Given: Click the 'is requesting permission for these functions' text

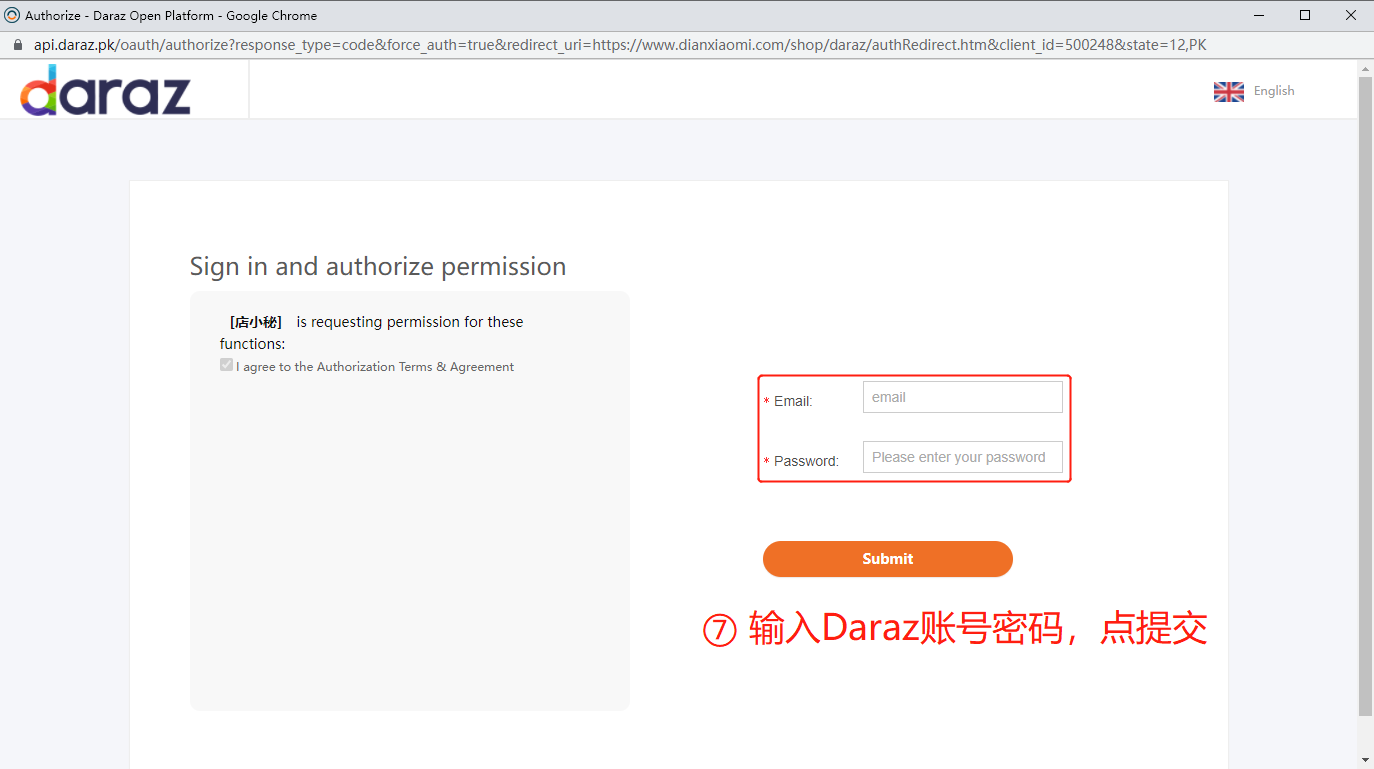Looking at the screenshot, I should pyautogui.click(x=372, y=333).
